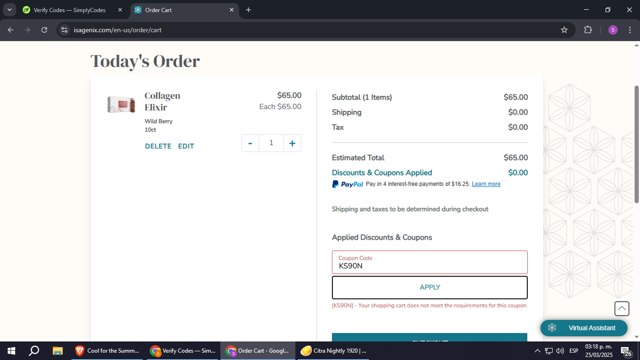The height and width of the screenshot is (360, 640).
Task: Delete Collagen Elixir from cart
Action: coord(158,146)
